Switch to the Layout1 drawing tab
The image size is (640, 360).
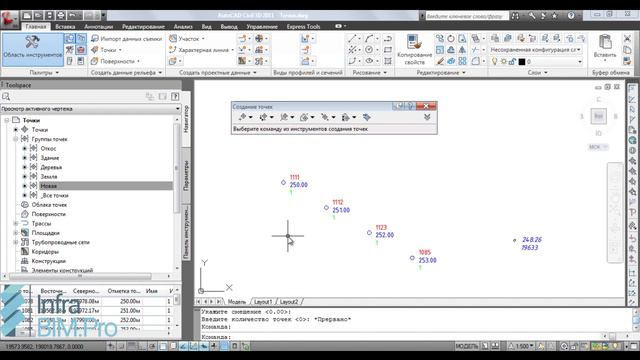click(263, 302)
